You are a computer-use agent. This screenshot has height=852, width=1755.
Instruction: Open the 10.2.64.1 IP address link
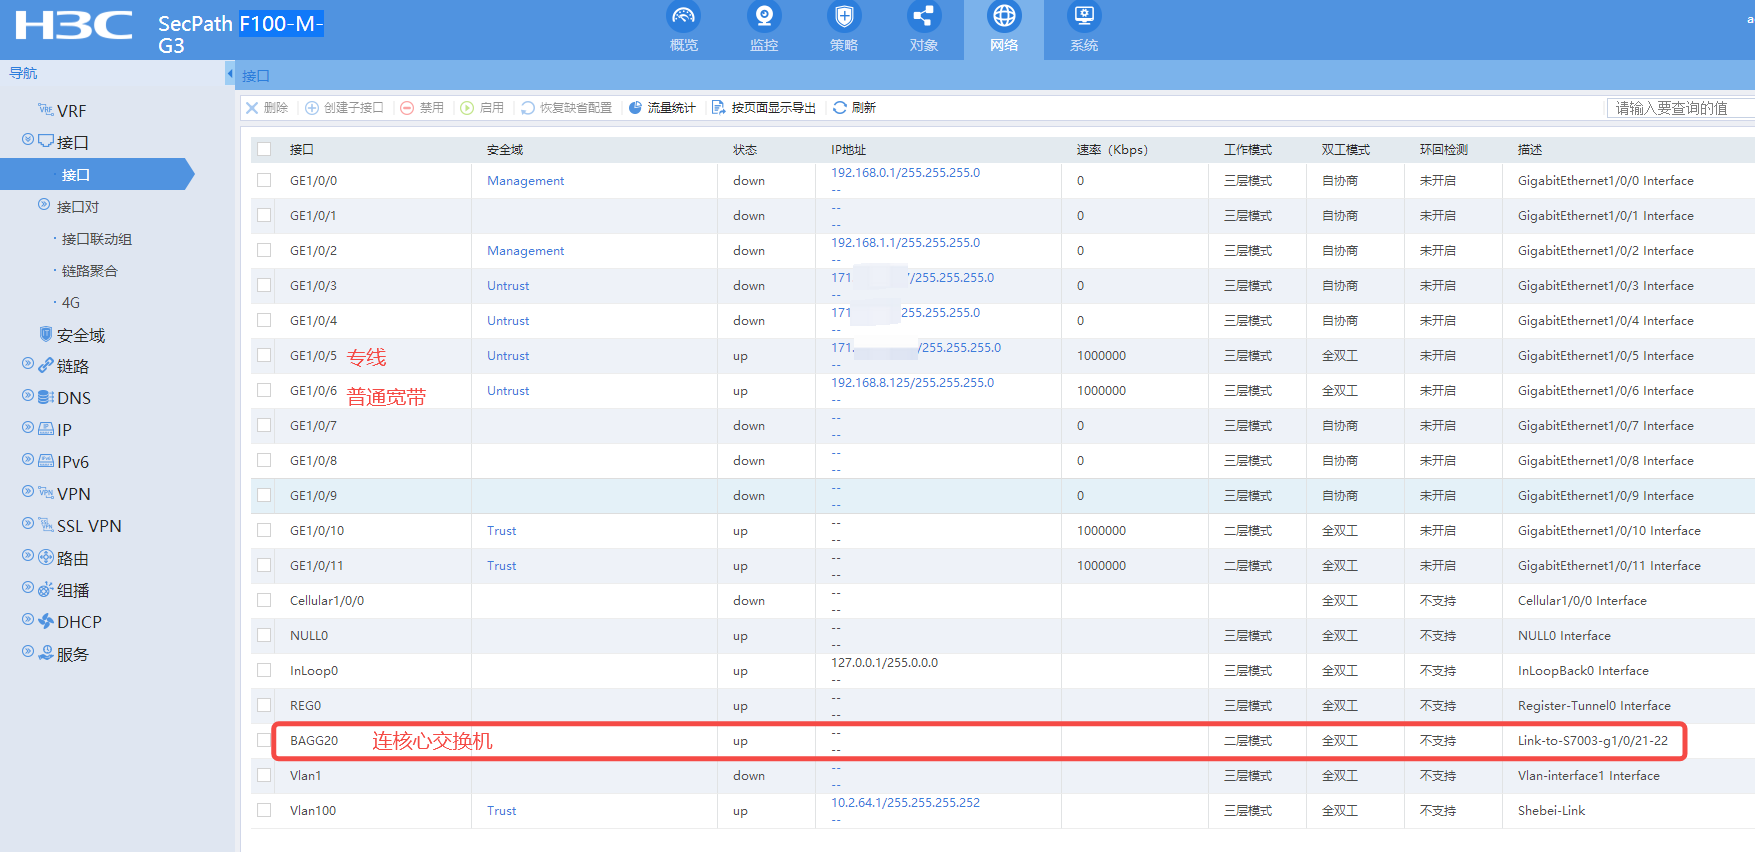point(905,803)
